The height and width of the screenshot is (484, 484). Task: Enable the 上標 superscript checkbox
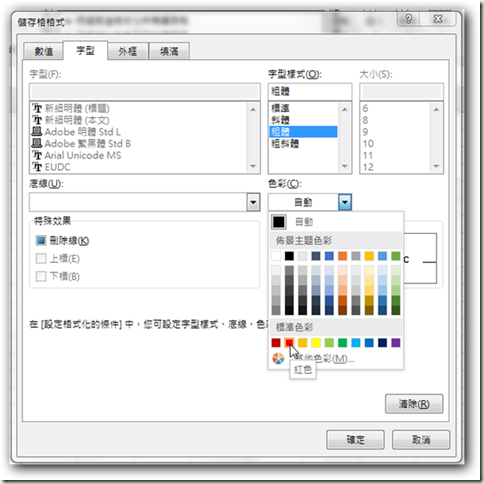tap(41, 258)
